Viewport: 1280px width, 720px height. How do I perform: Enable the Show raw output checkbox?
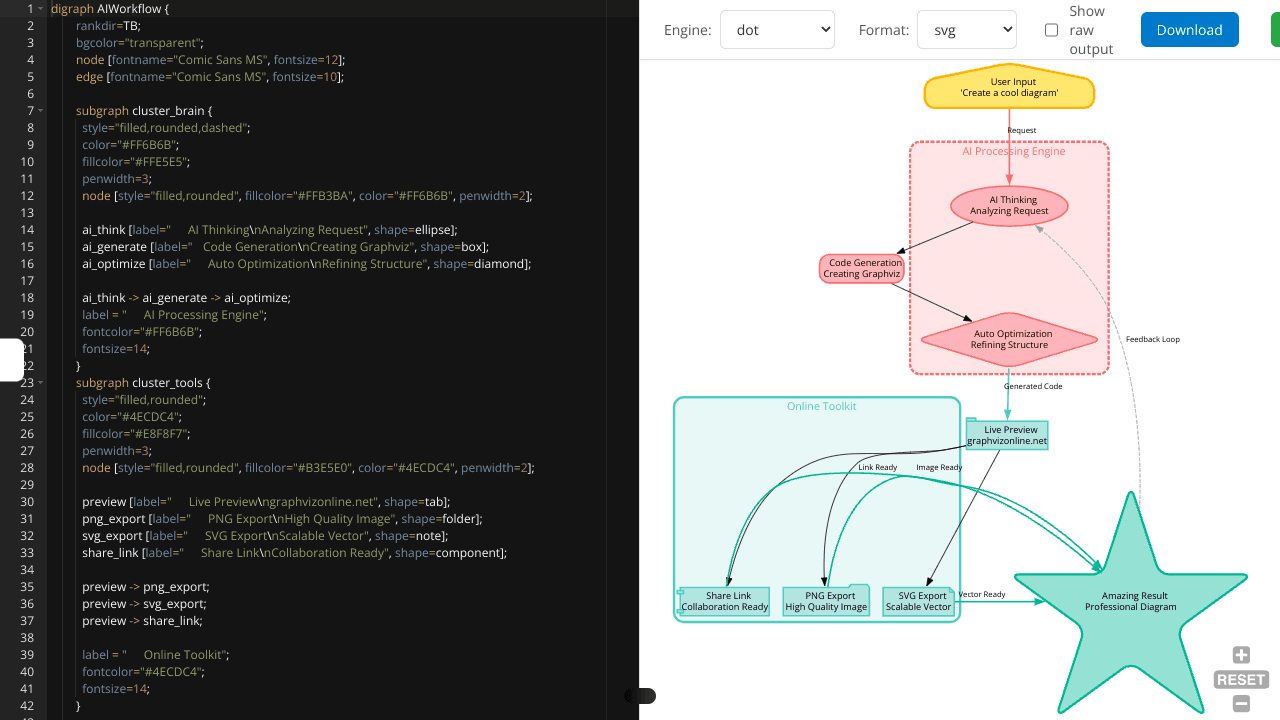[1051, 30]
